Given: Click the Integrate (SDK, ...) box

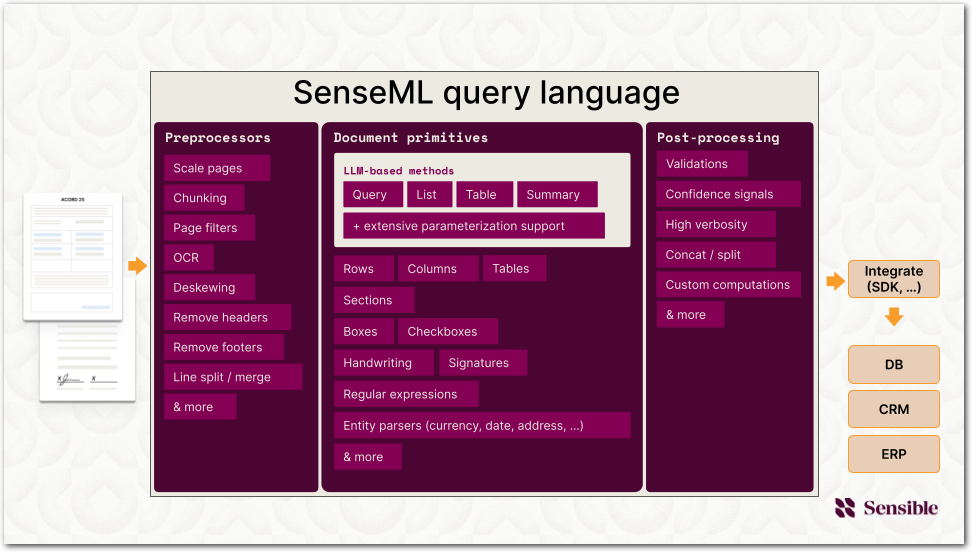Looking at the screenshot, I should [893, 279].
